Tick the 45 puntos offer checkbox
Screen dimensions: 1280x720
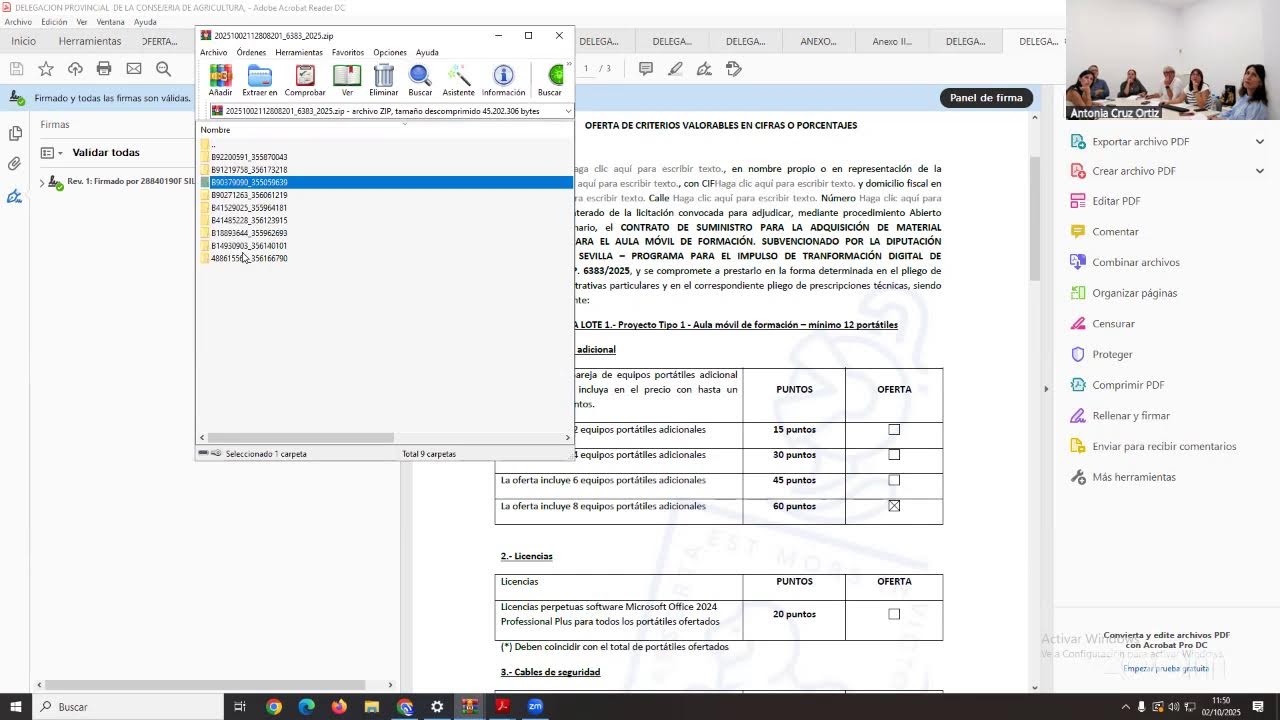click(894, 480)
